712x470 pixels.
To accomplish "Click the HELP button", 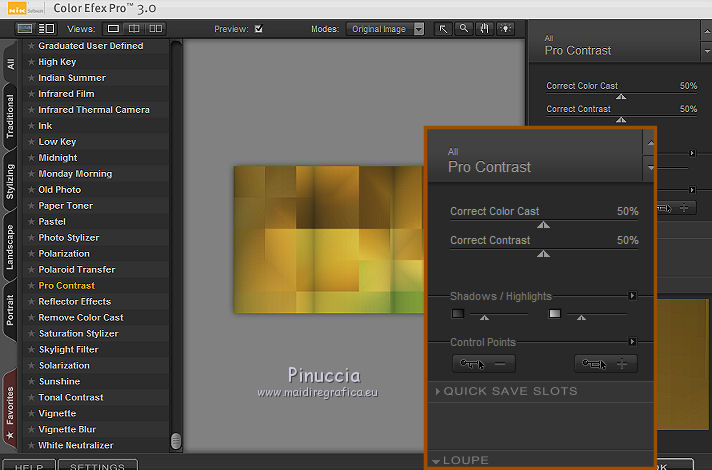I will [x=29, y=466].
